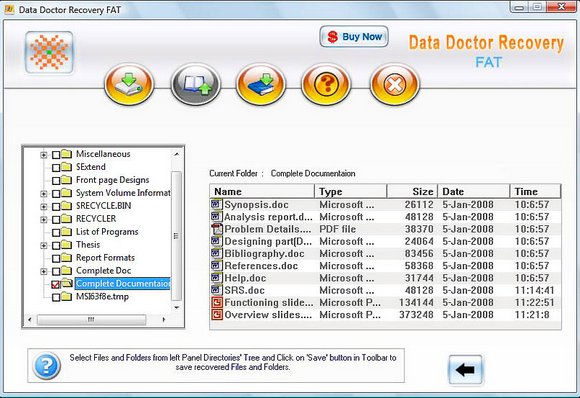Check the Miscellaneous folder checkbox
The width and height of the screenshot is (580, 398).
pyautogui.click(x=56, y=155)
